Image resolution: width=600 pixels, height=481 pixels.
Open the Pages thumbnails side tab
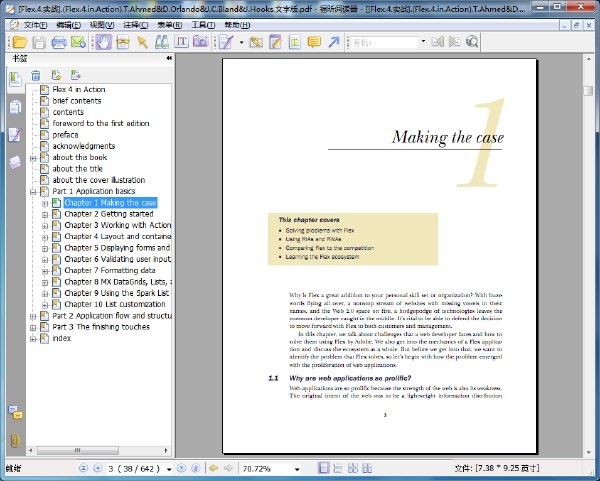pos(15,108)
